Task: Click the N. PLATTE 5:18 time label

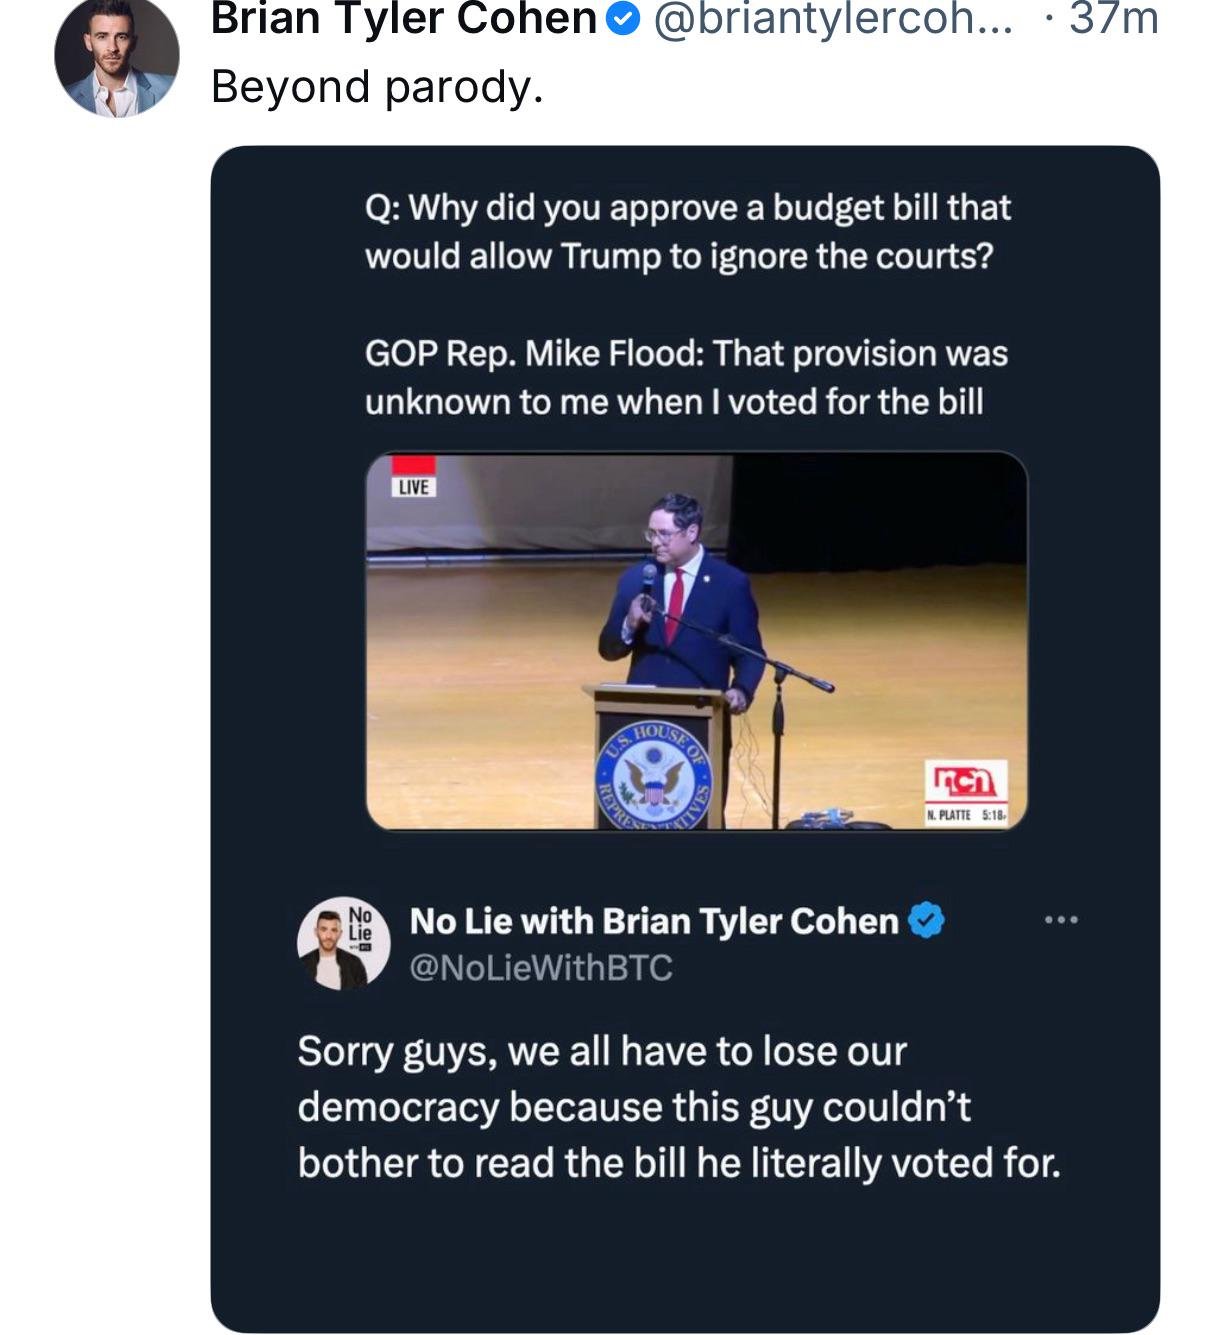Action: pyautogui.click(x=966, y=815)
